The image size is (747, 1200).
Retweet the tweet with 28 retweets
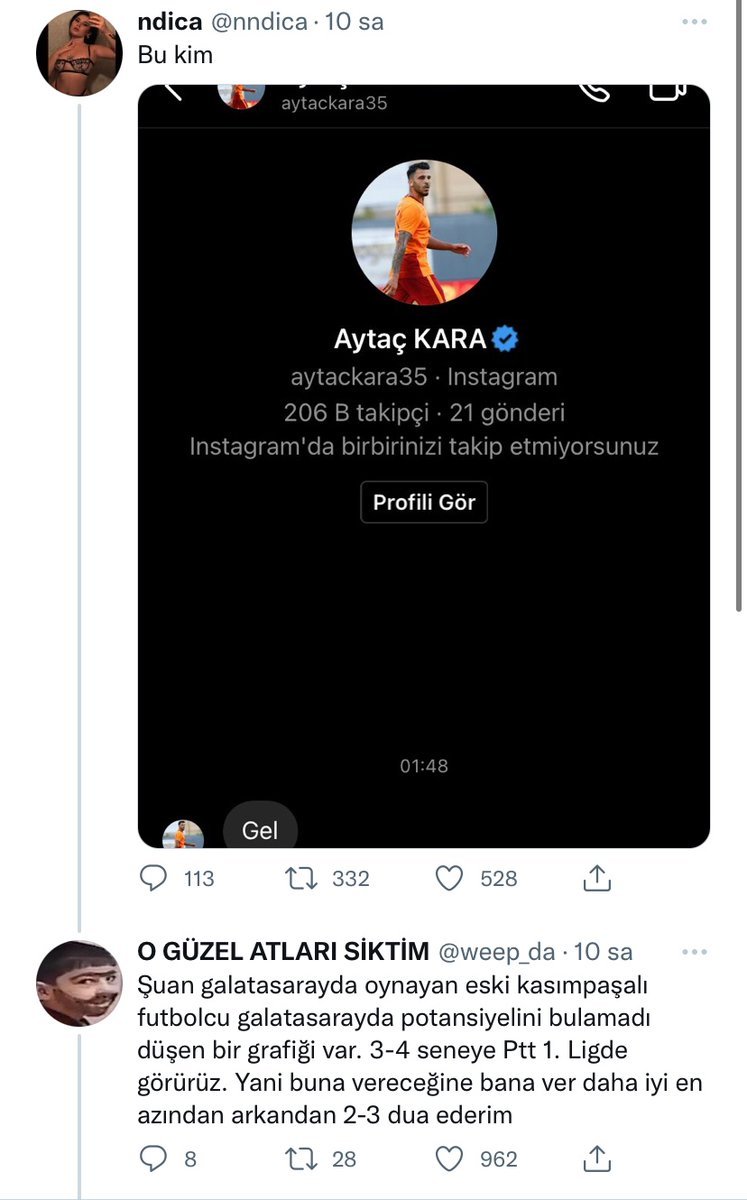click(x=300, y=1159)
